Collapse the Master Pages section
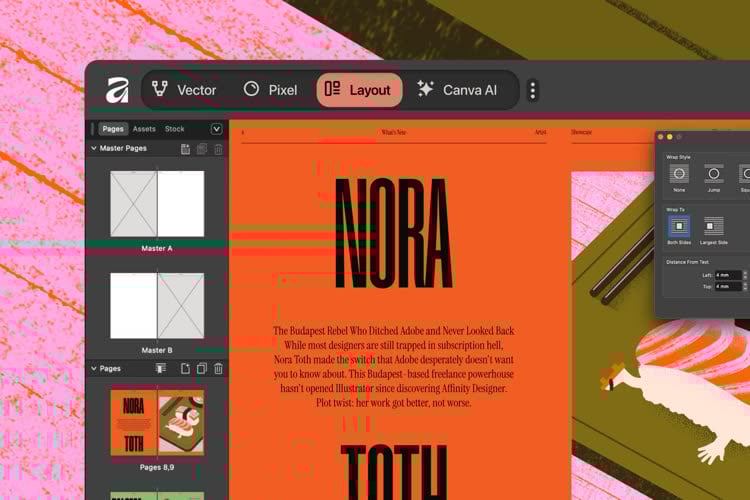This screenshot has height=500, width=750. click(x=94, y=149)
